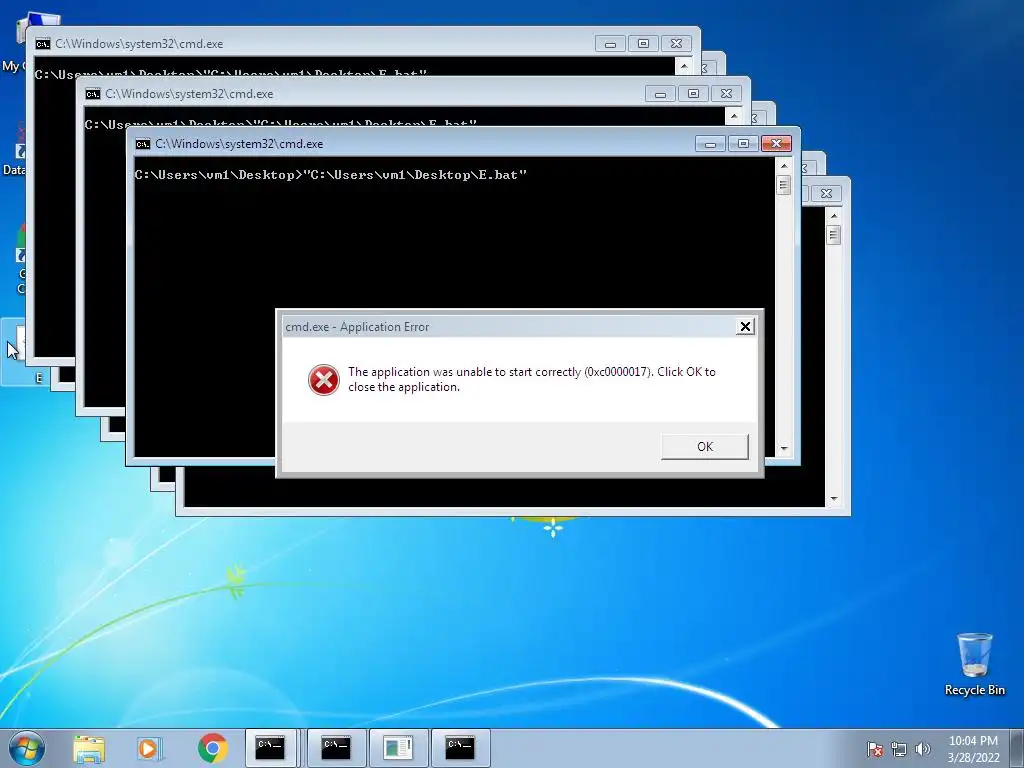Maximize the topmost-left cmd.exe window
The height and width of the screenshot is (768, 1024).
(643, 44)
